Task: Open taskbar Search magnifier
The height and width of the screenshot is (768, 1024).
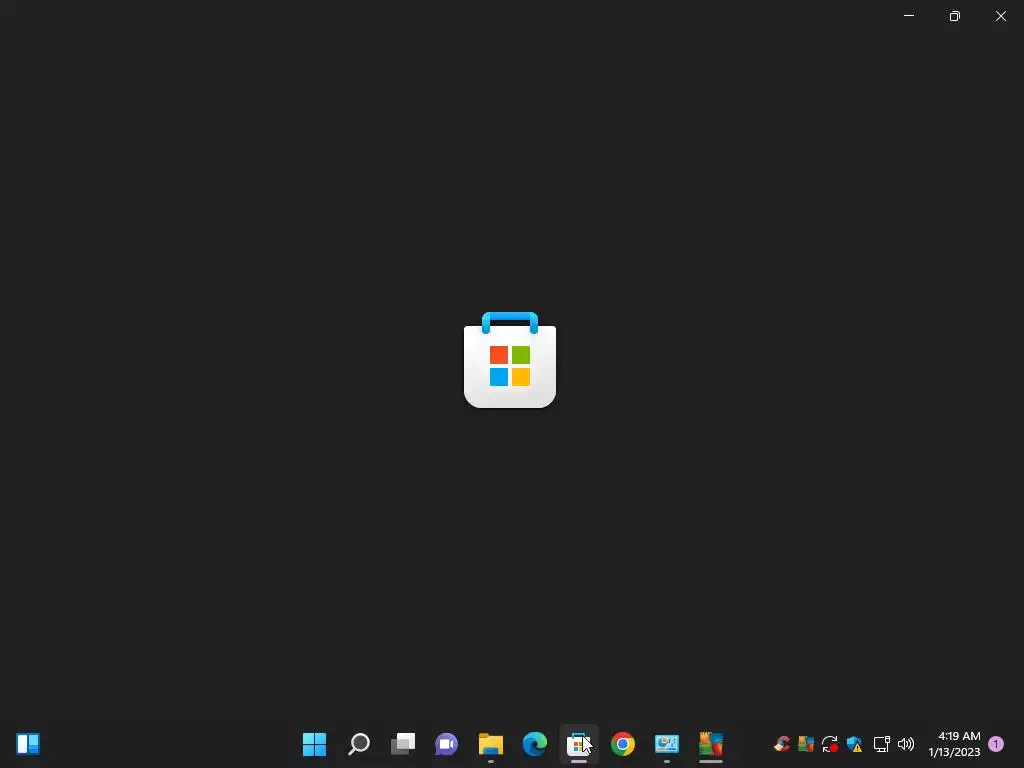Action: pyautogui.click(x=359, y=744)
